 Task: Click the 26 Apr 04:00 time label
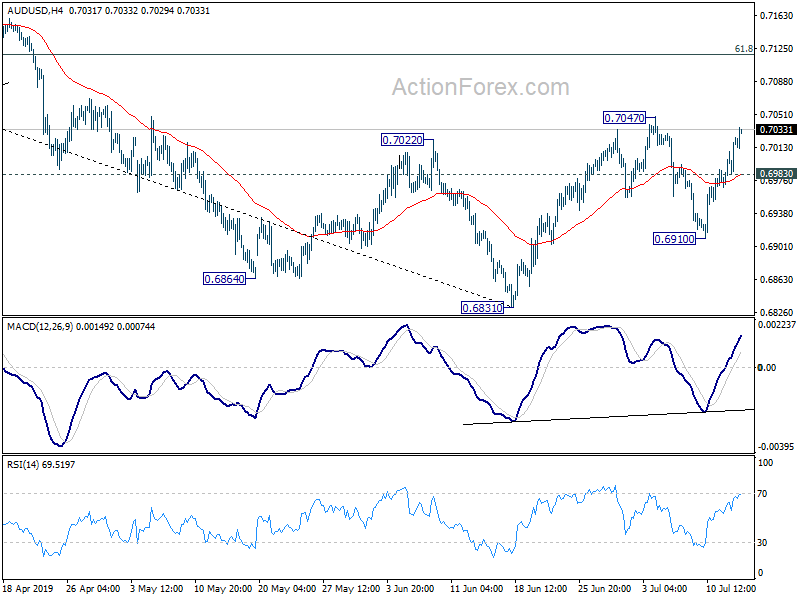[93, 588]
